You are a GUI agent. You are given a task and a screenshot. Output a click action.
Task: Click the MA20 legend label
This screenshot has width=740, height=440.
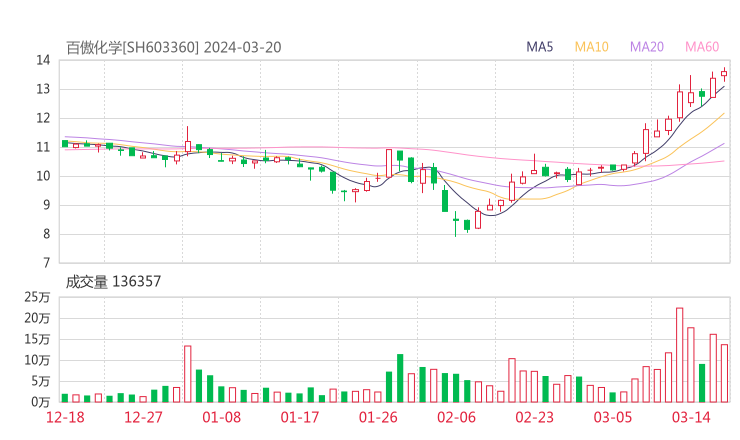pos(647,47)
